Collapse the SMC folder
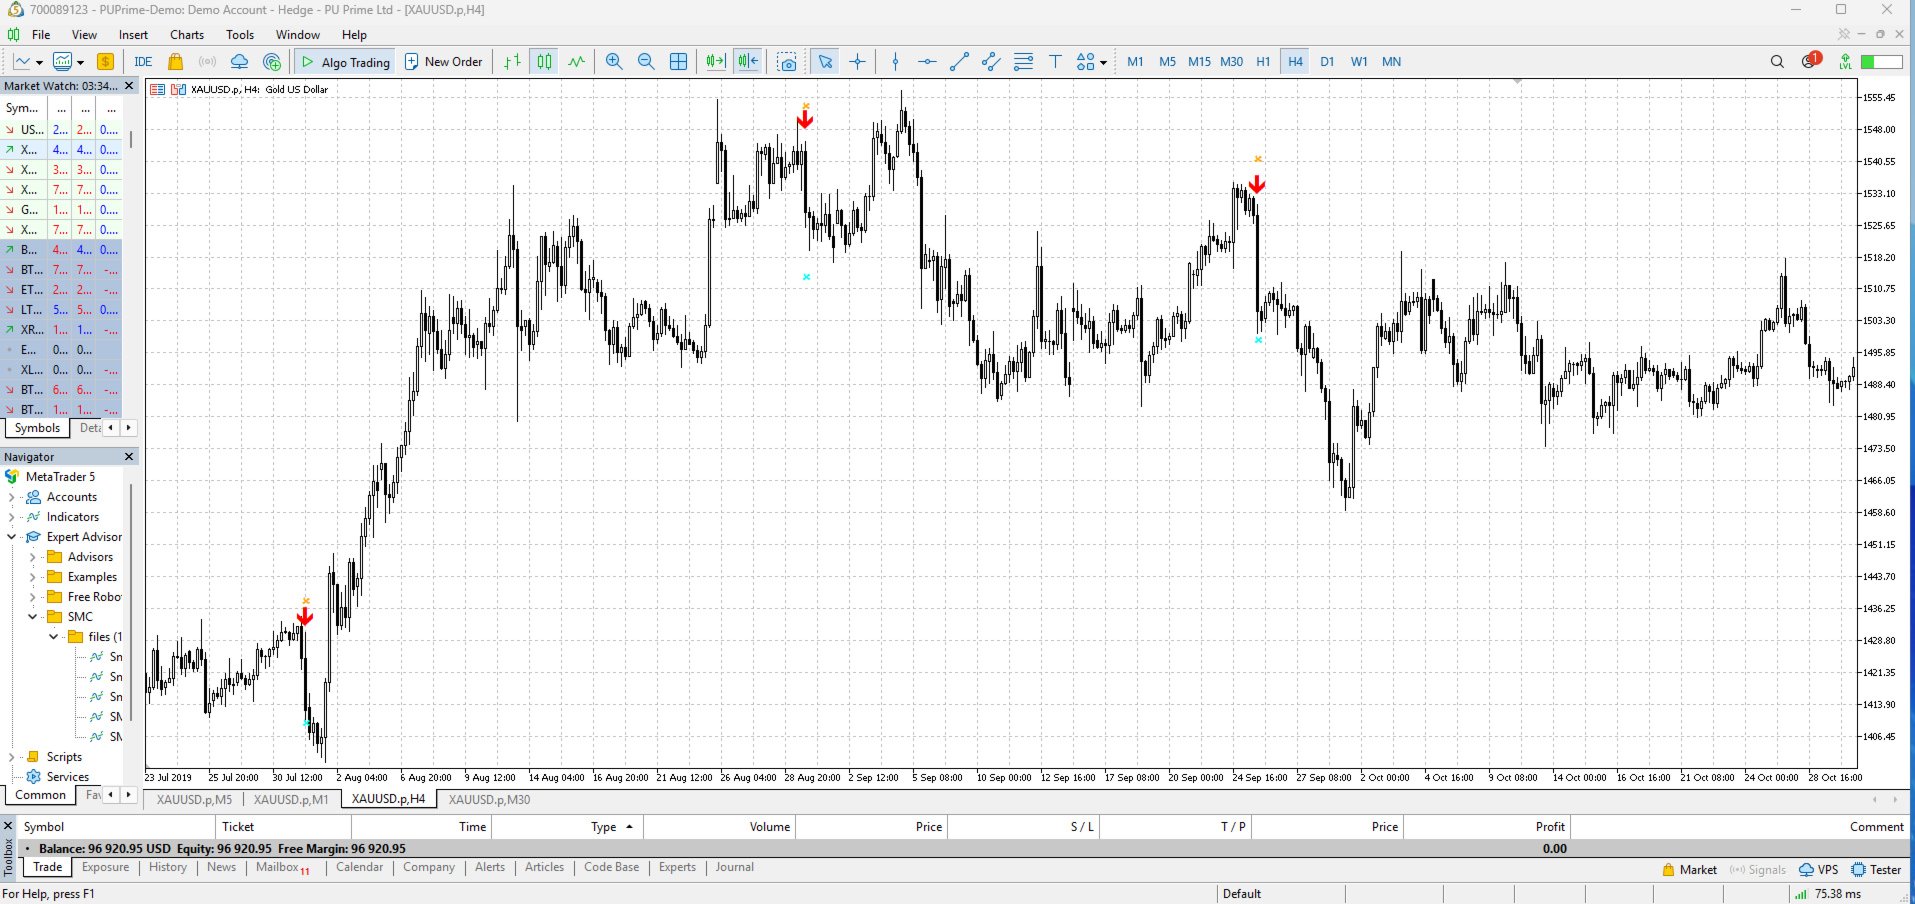 pos(32,617)
